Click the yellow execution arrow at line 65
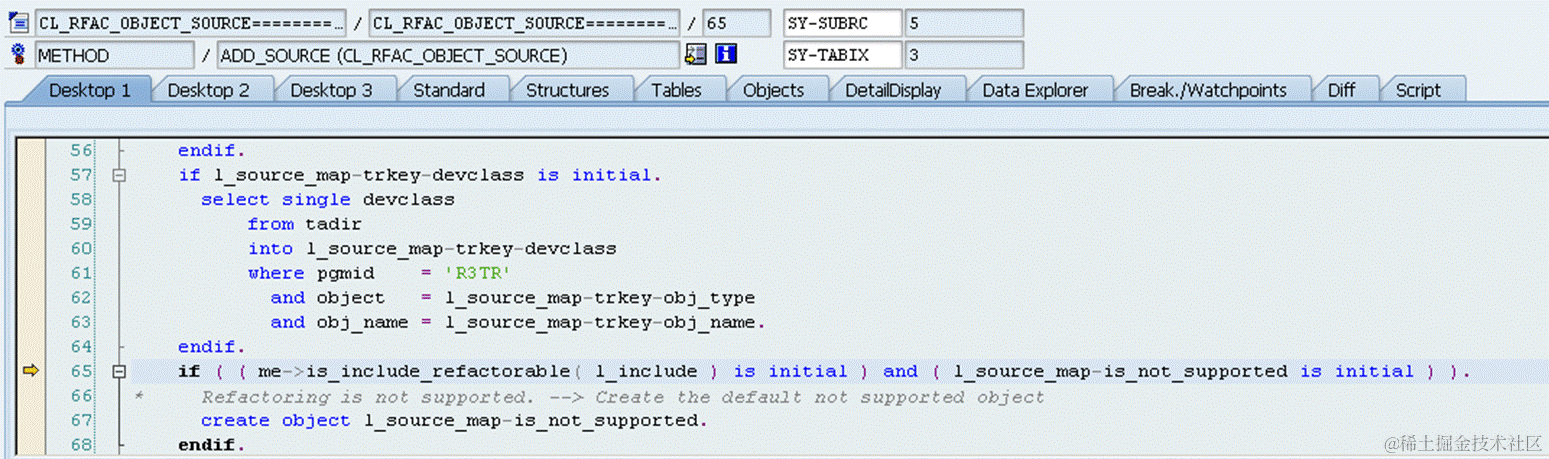 pyautogui.click(x=31, y=371)
